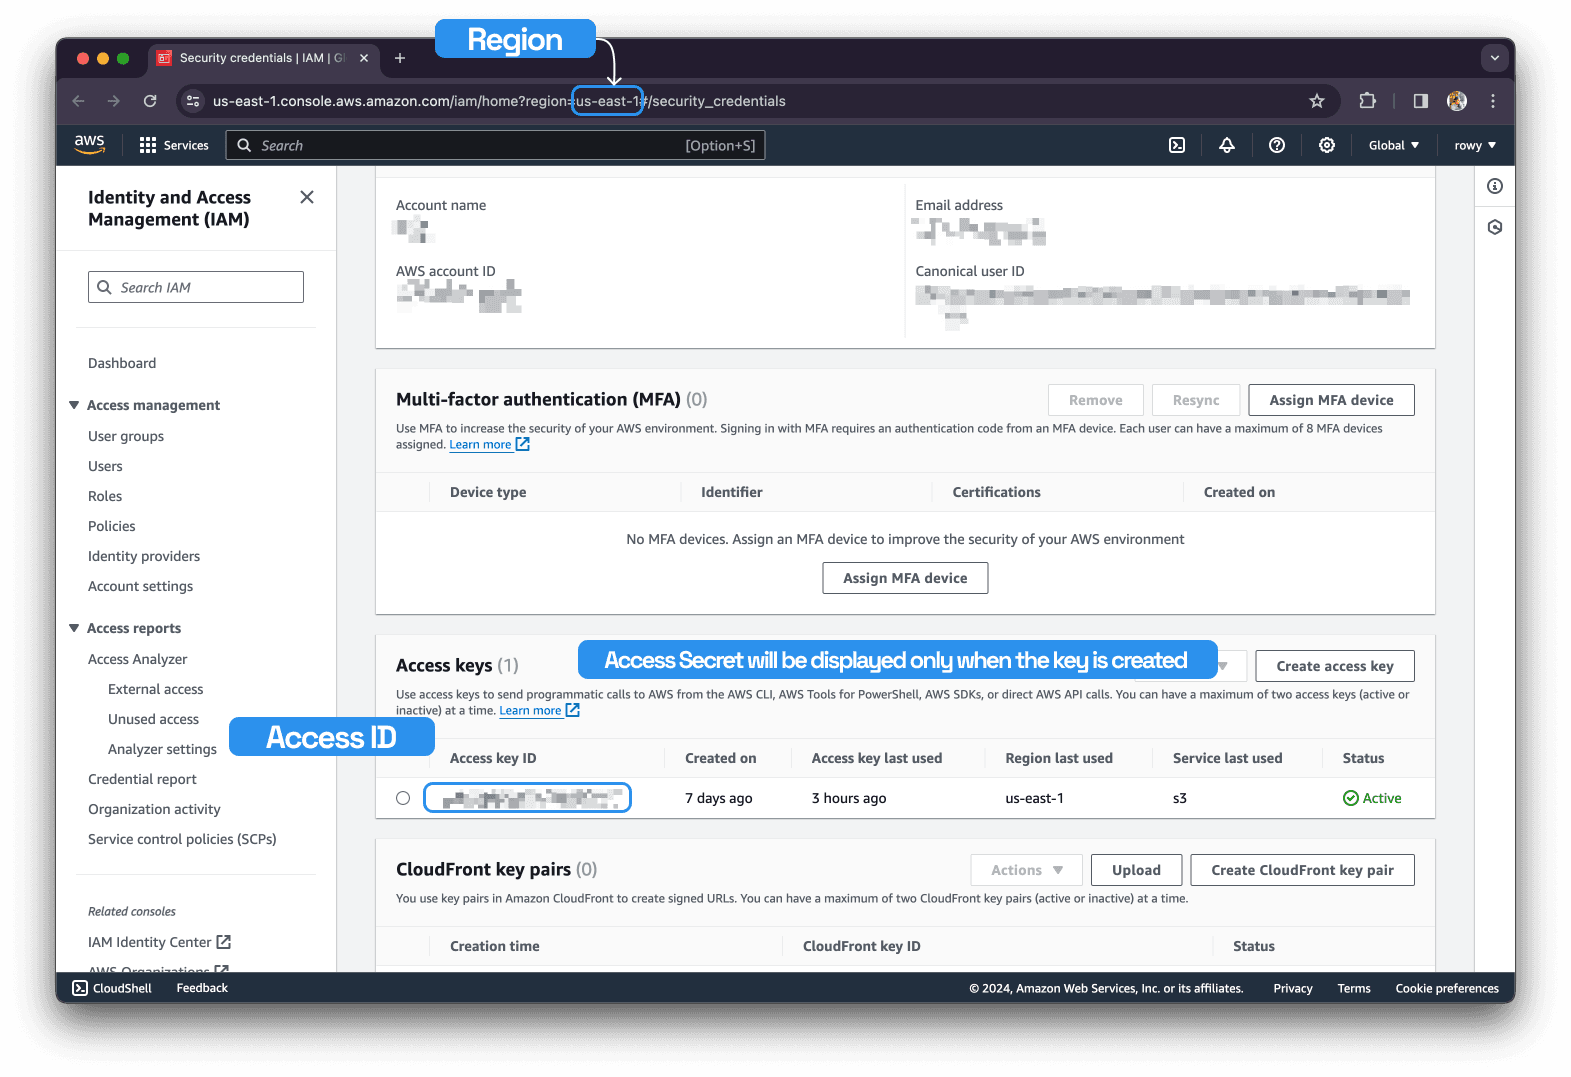Image resolution: width=1571 pixels, height=1077 pixels.
Task: Open the rowy account dropdown
Action: tap(1475, 145)
